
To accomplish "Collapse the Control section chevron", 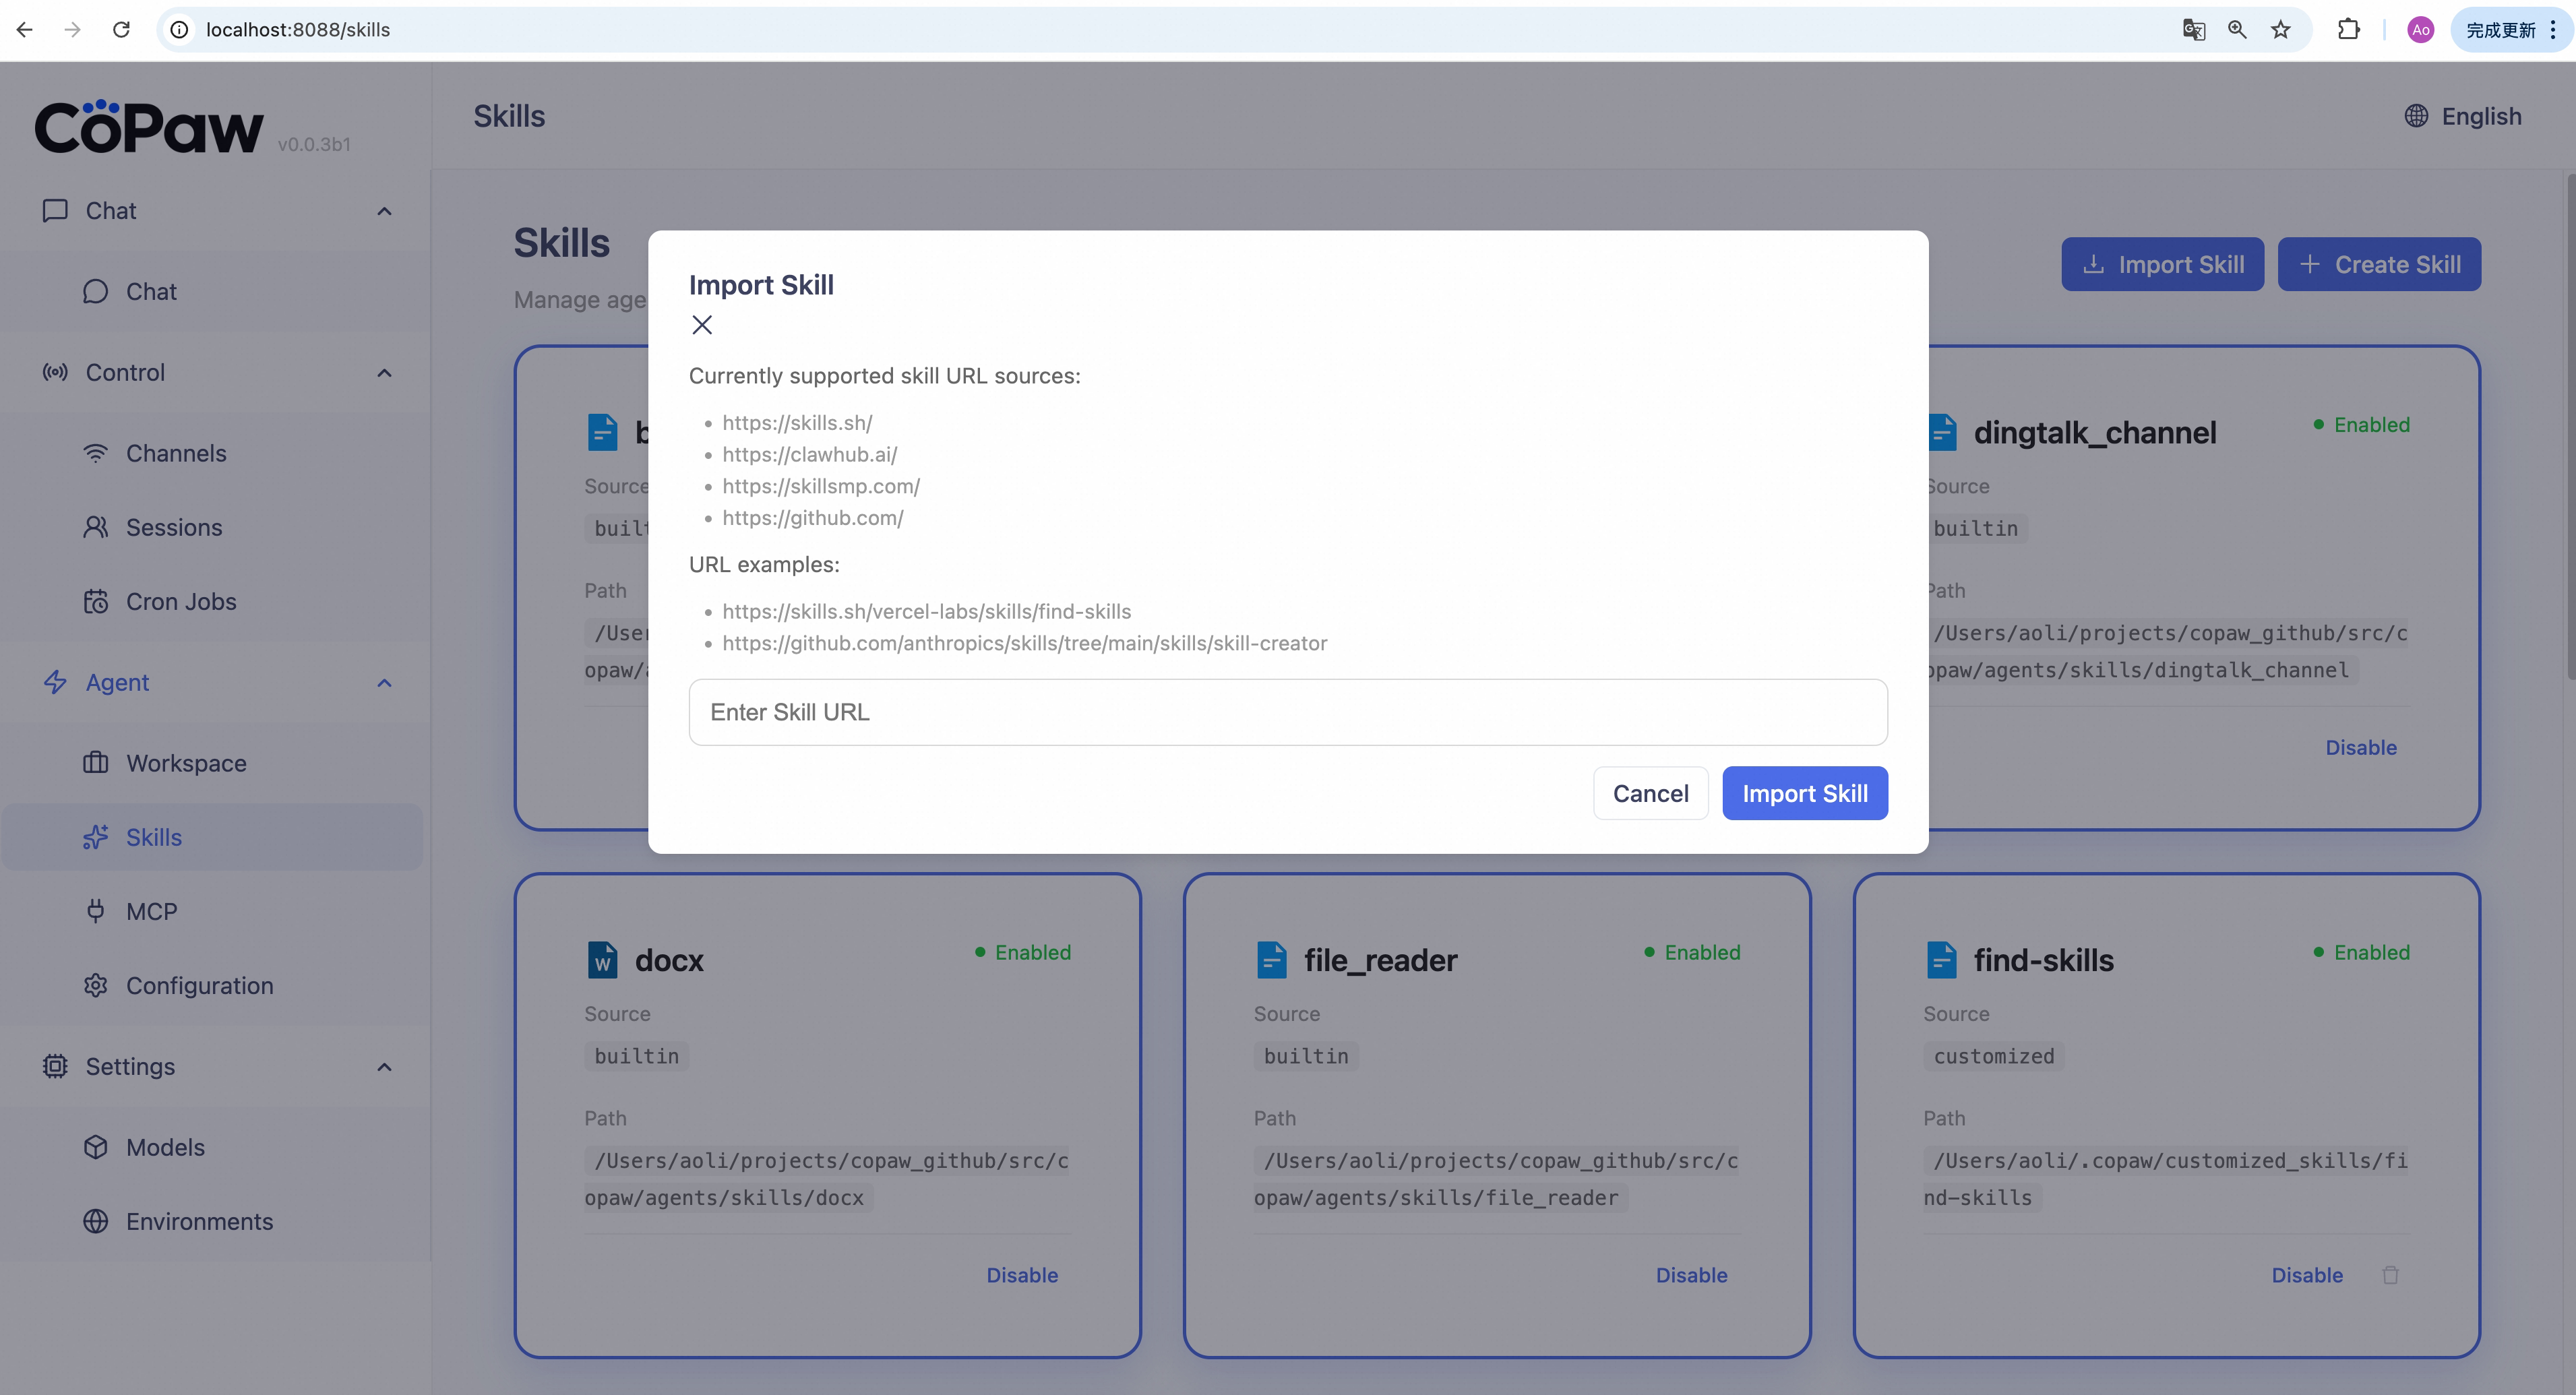I will point(384,373).
